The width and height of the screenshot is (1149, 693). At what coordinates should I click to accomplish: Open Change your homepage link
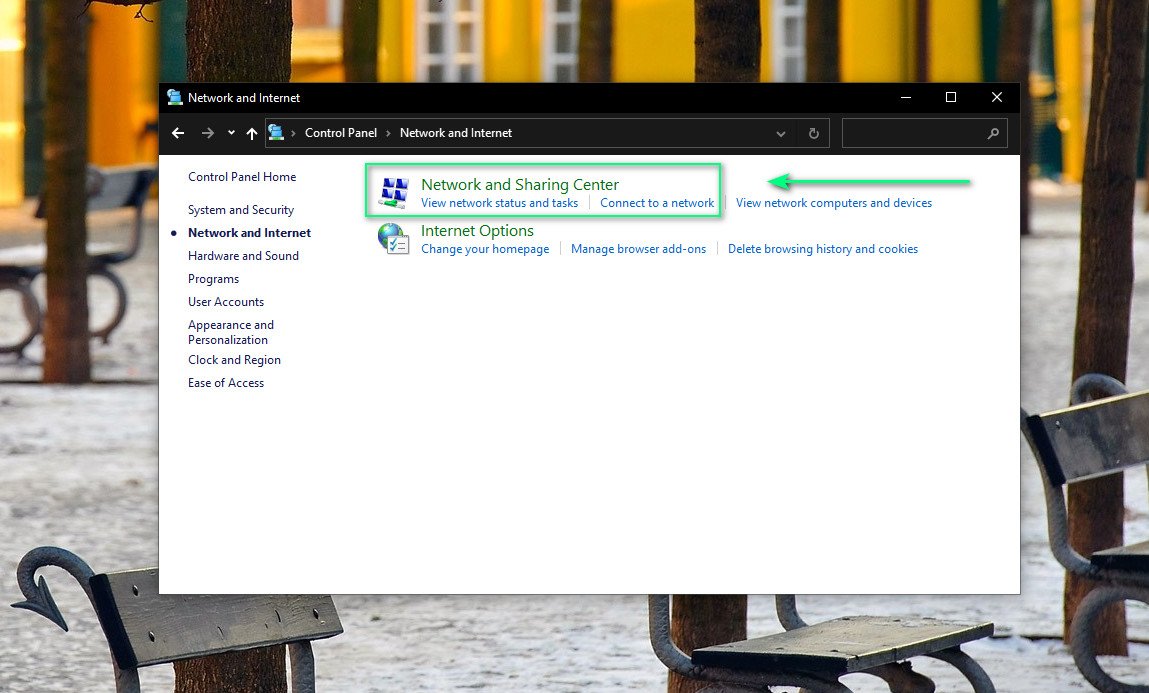[485, 249]
